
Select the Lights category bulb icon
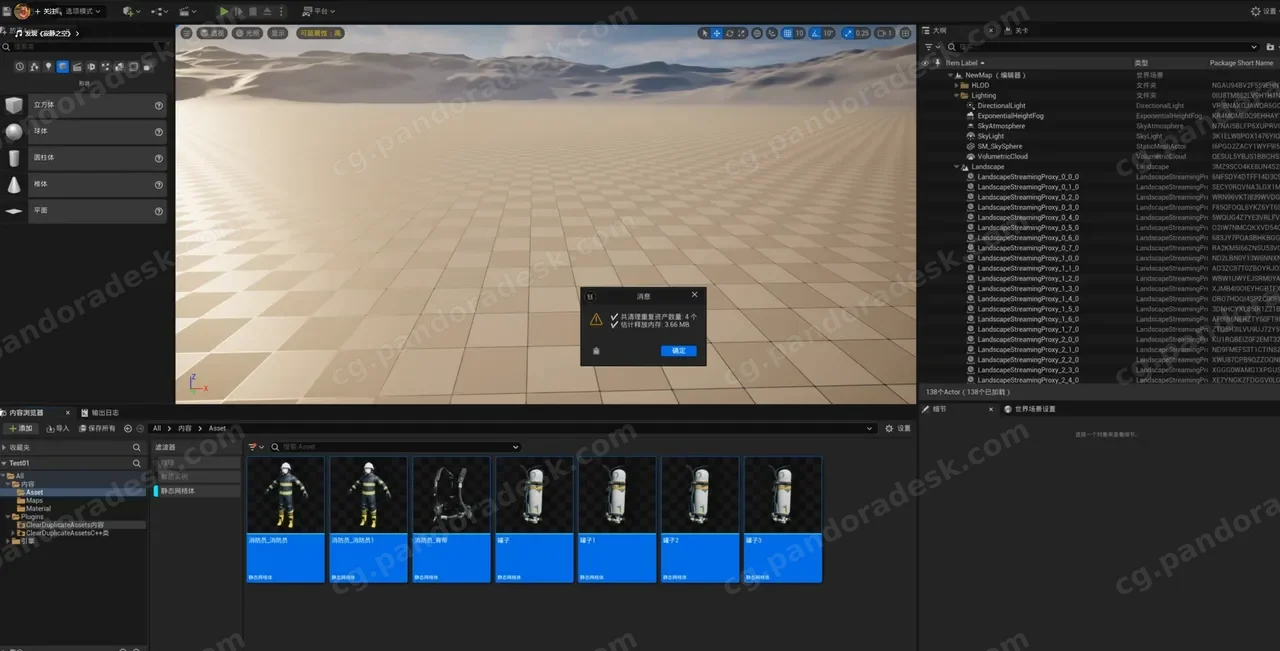coord(48,66)
